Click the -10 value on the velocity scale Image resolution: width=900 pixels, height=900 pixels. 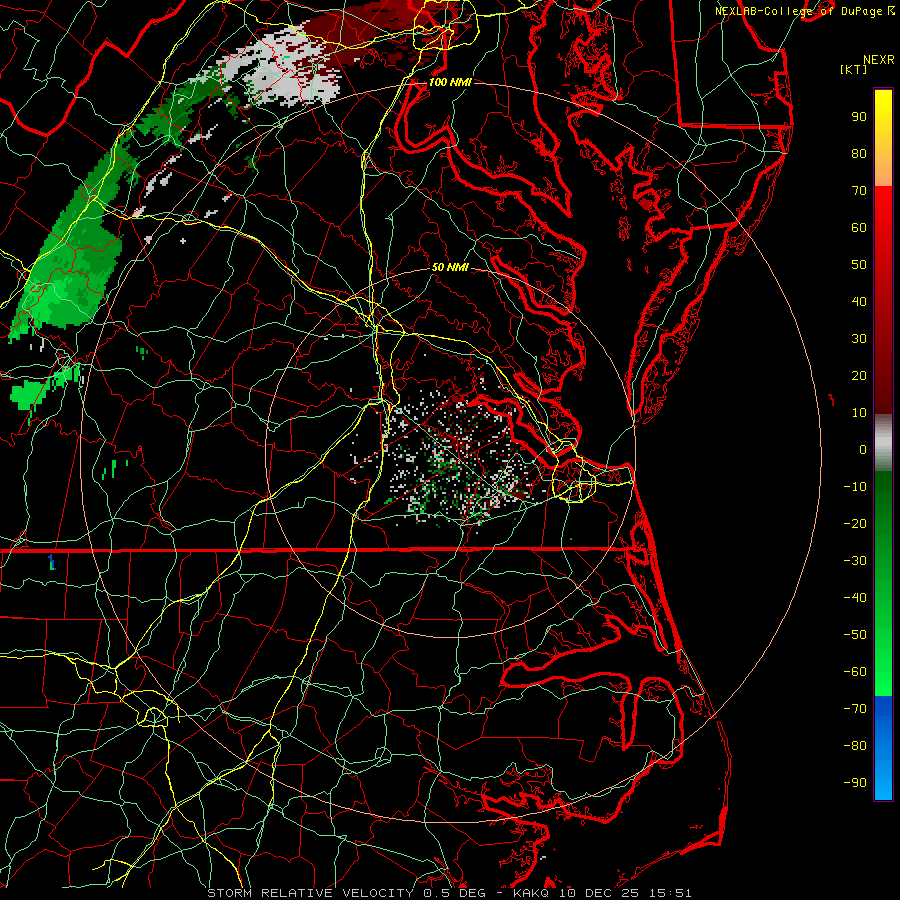coord(855,487)
